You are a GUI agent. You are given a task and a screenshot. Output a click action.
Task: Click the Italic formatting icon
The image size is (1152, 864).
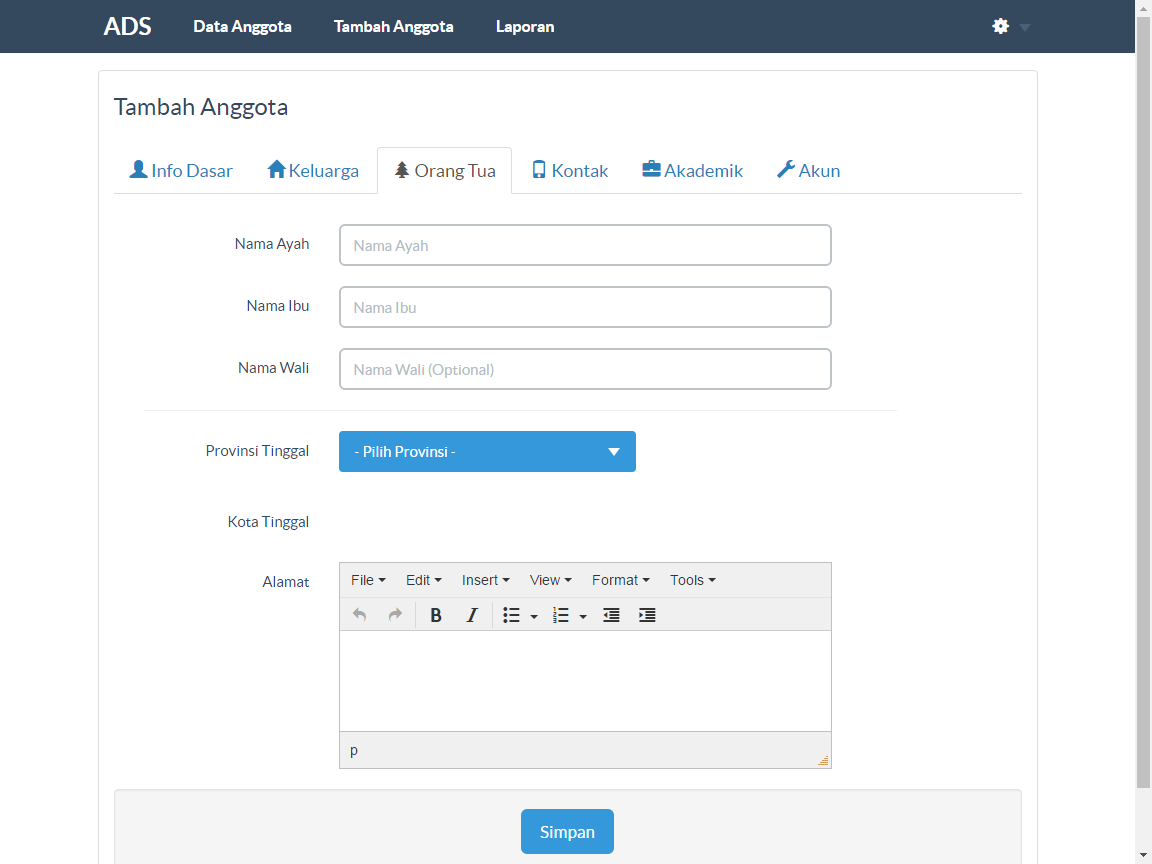click(472, 615)
